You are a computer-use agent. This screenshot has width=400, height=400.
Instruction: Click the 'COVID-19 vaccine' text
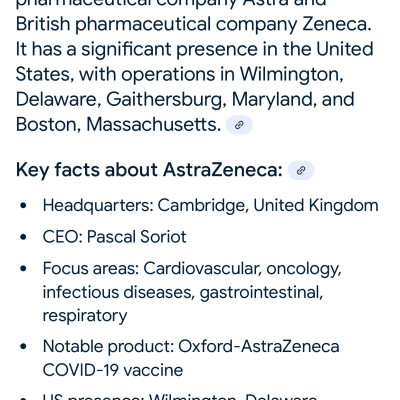(113, 370)
